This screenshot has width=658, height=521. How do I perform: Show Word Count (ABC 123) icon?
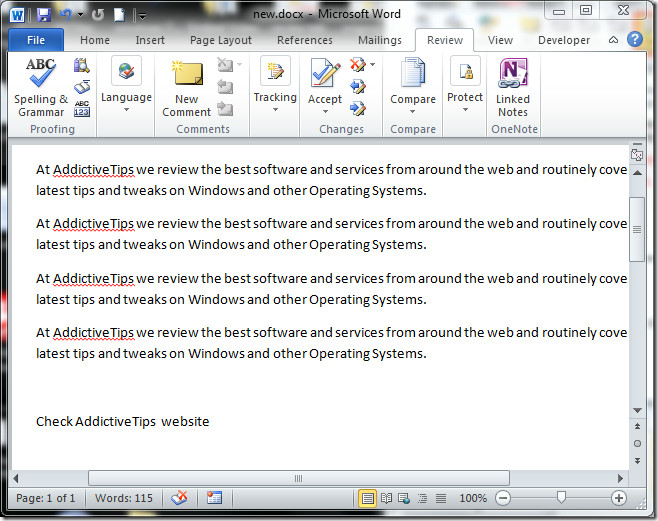(82, 109)
